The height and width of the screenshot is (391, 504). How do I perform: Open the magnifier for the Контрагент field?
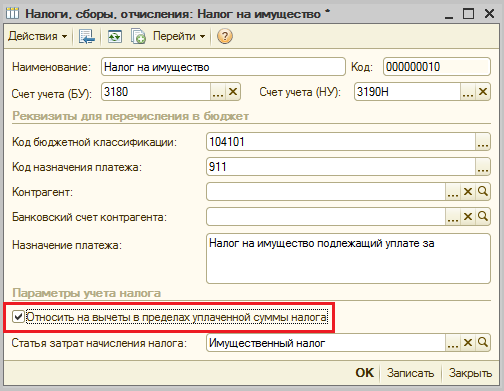[x=483, y=192]
